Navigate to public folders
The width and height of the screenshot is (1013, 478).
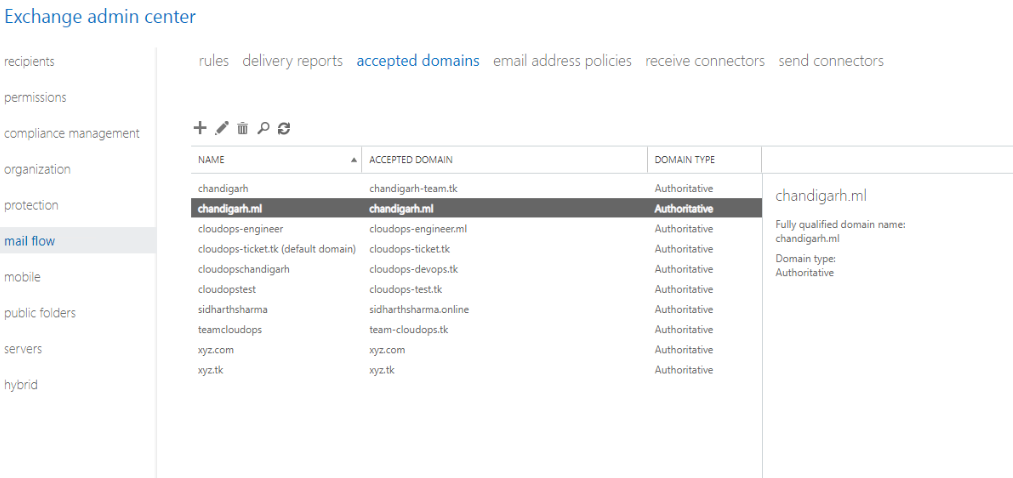[x=39, y=313]
